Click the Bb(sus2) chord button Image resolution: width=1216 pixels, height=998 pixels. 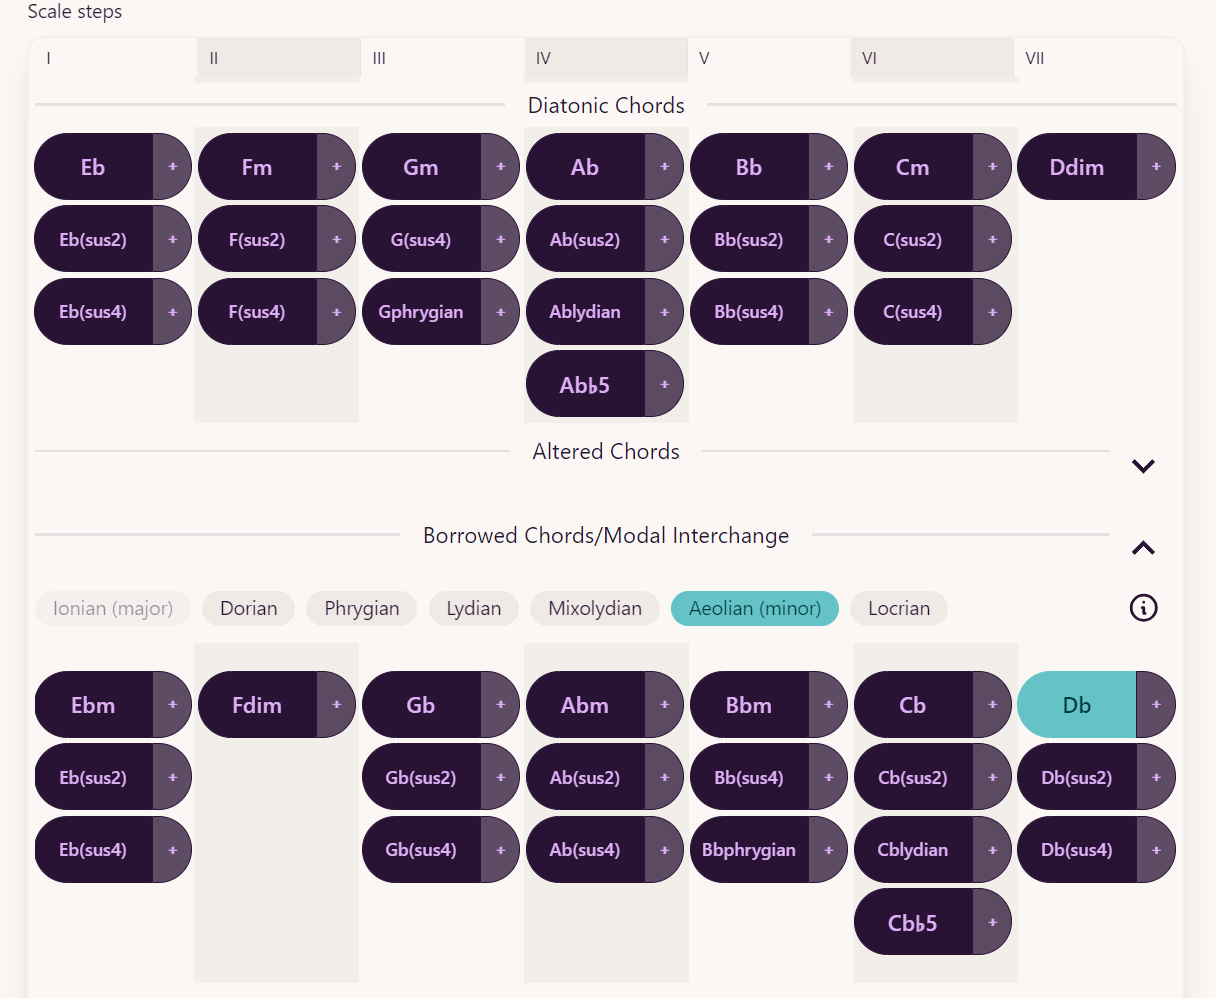(750, 239)
